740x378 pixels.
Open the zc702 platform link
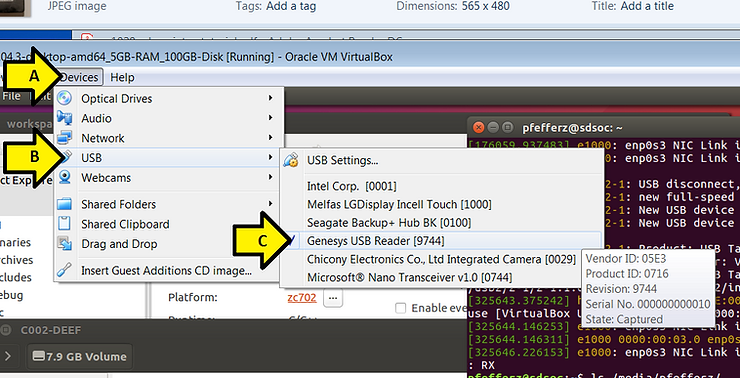click(x=302, y=298)
